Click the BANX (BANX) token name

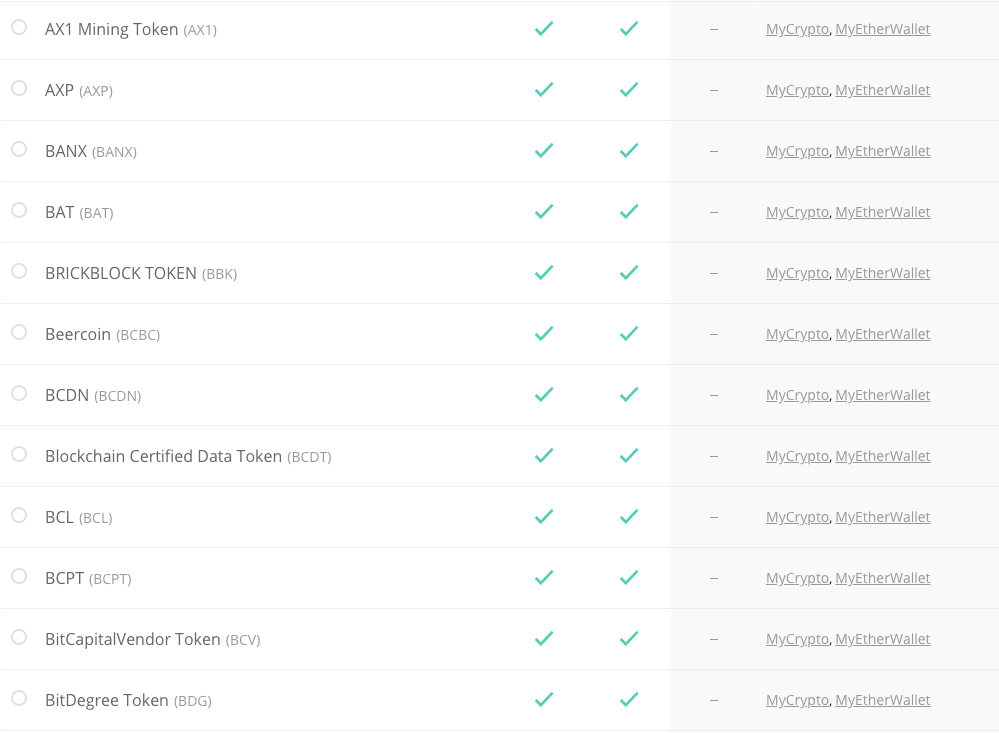point(91,151)
